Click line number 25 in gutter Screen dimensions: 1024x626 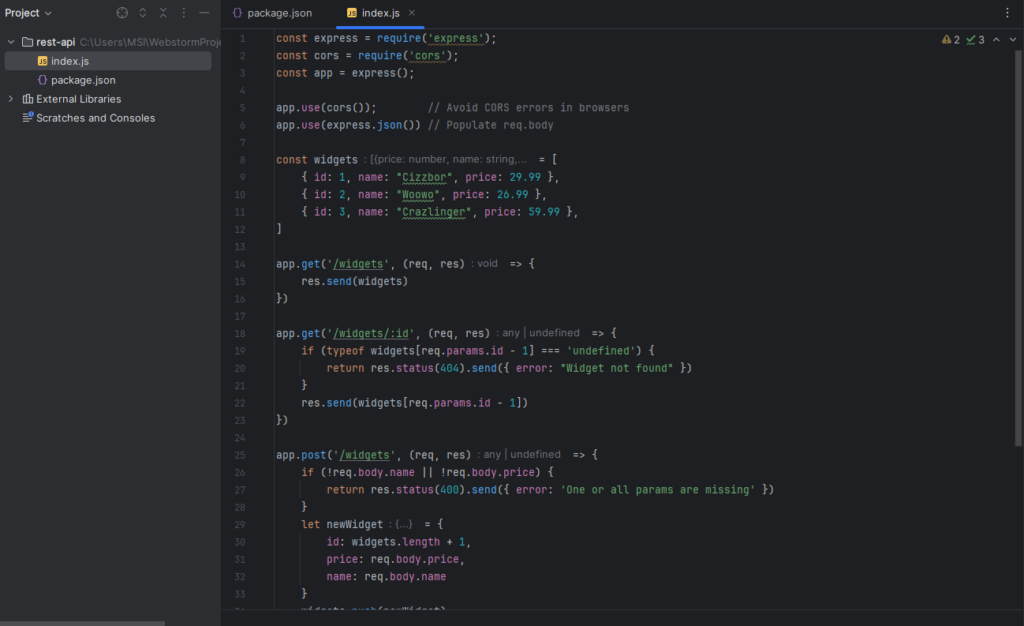(x=240, y=455)
